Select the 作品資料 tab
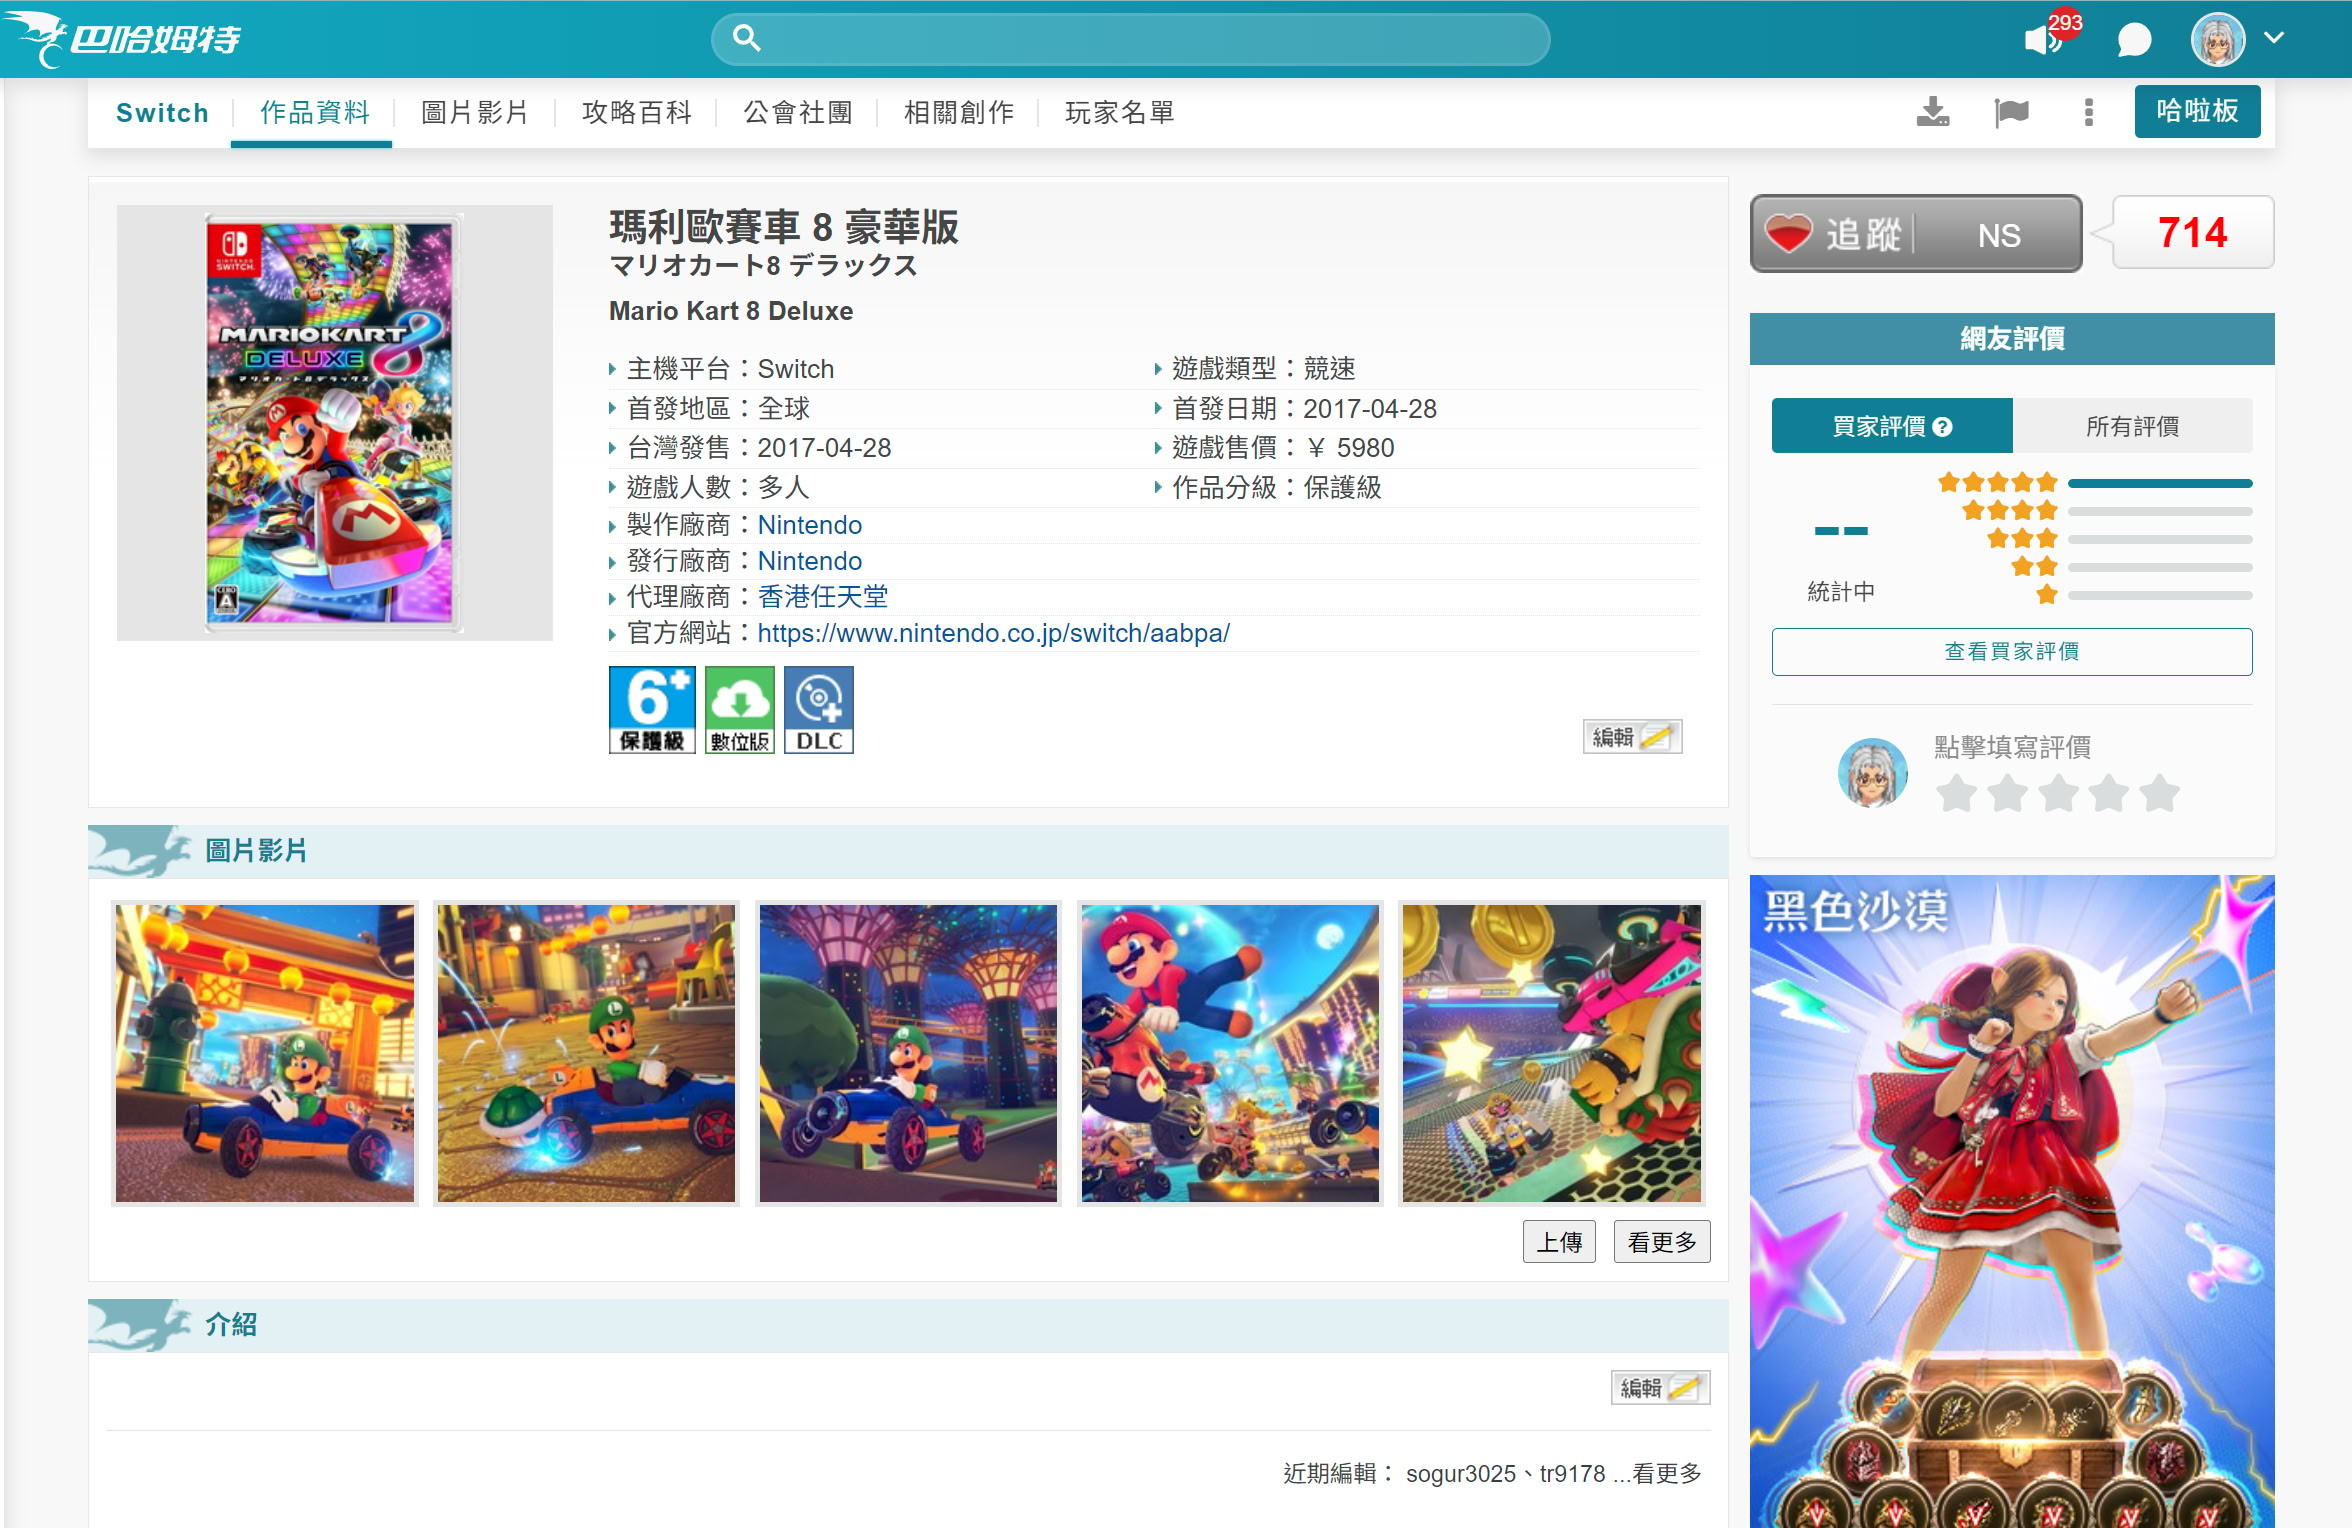Image resolution: width=2352 pixels, height=1528 pixels. pyautogui.click(x=314, y=113)
